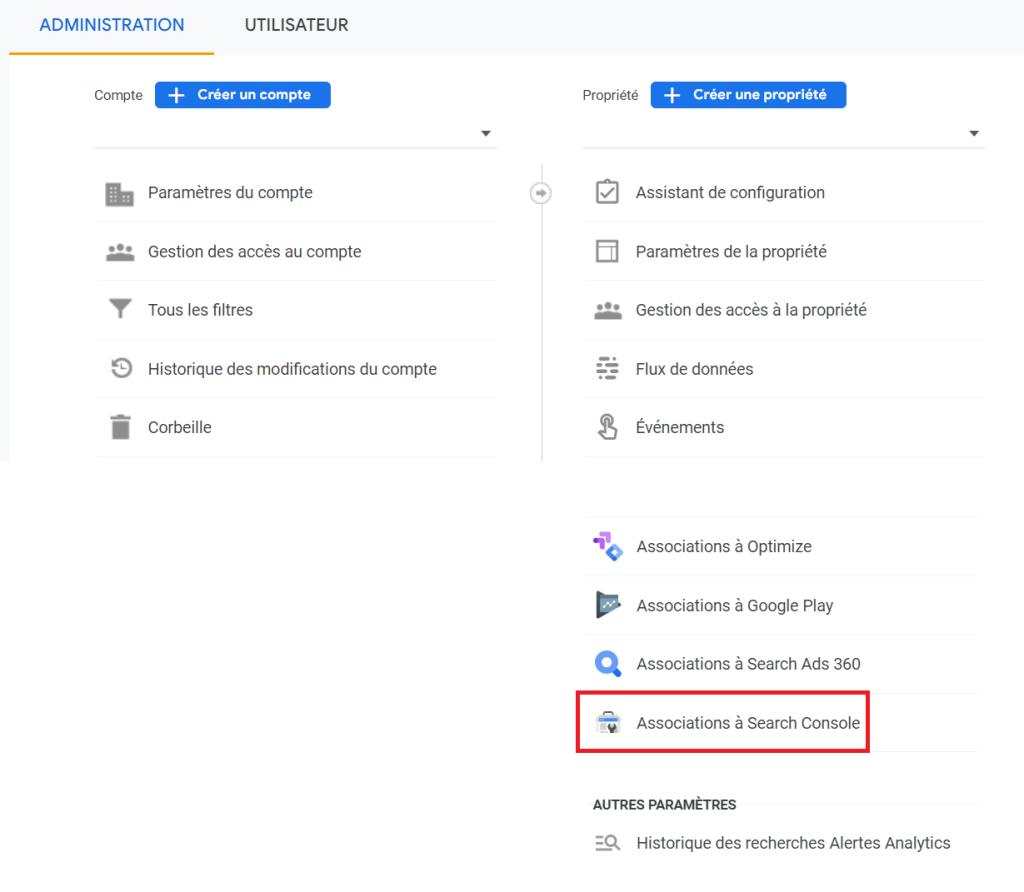This screenshot has width=1024, height=892.
Task: Click the data streams icon for Flux de données
Action: 607,368
